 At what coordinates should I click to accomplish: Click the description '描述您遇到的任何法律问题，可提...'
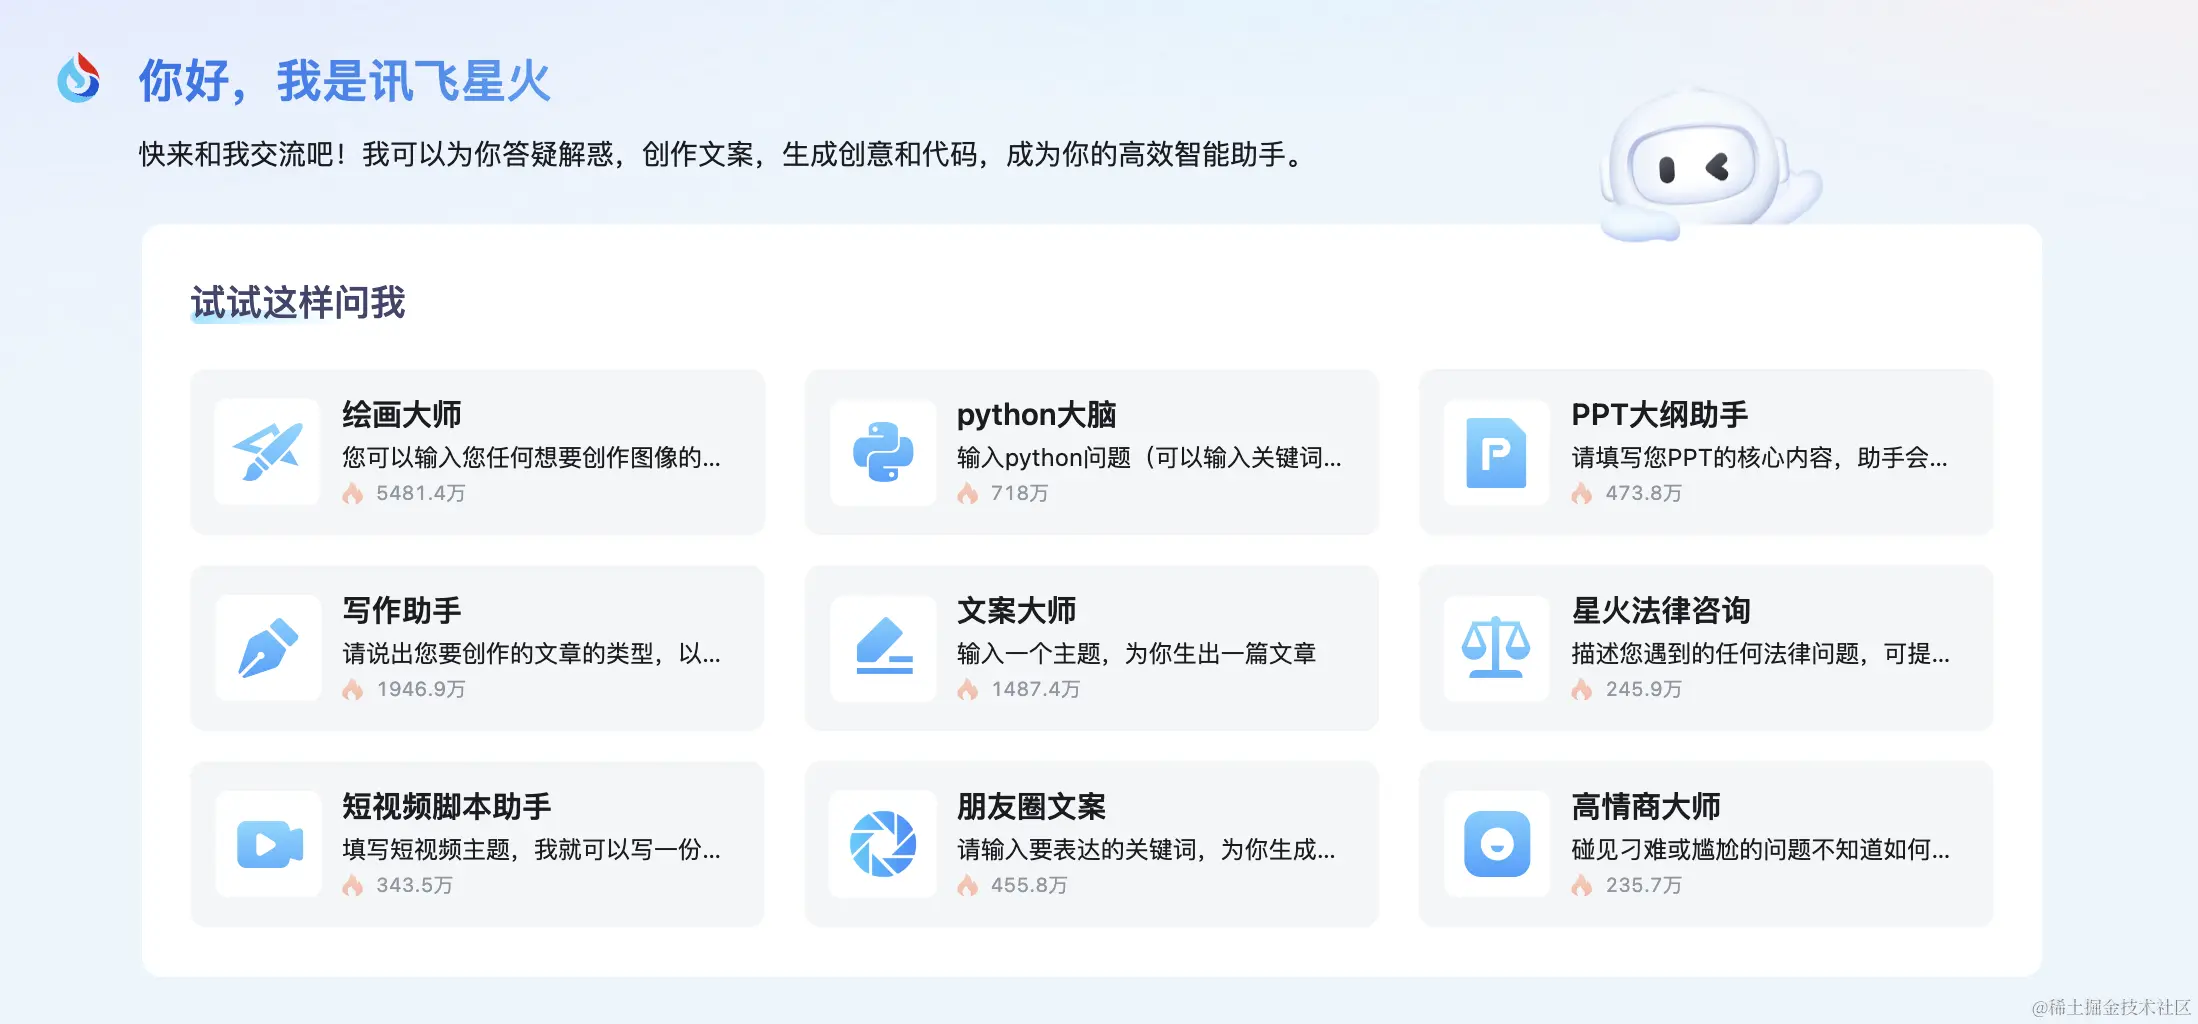pyautogui.click(x=1760, y=654)
